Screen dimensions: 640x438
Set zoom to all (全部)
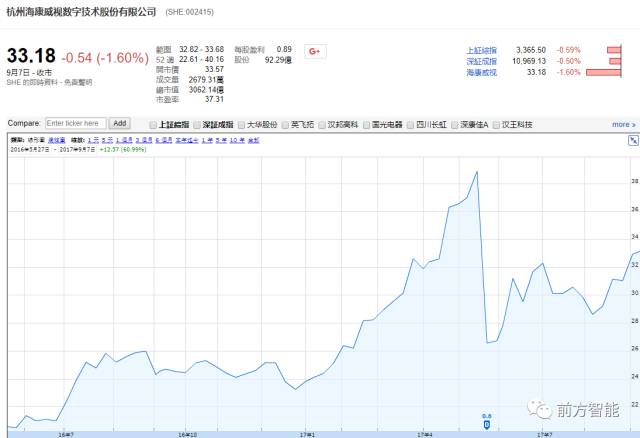(x=253, y=140)
